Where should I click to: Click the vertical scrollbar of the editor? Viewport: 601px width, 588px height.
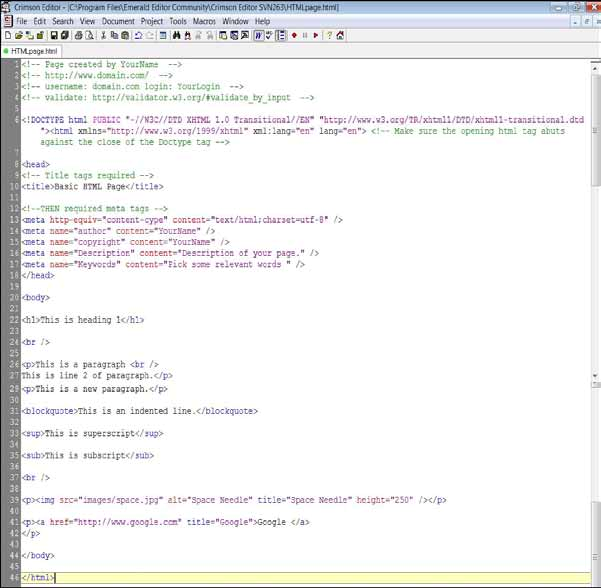click(596, 300)
